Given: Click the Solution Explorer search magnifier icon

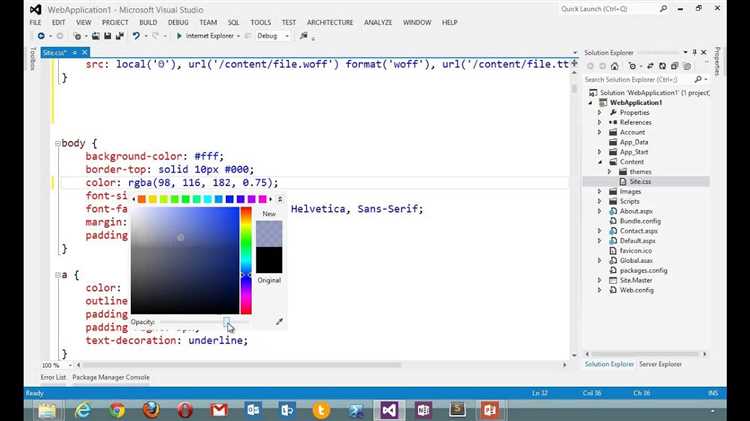Looking at the screenshot, I should [x=698, y=79].
